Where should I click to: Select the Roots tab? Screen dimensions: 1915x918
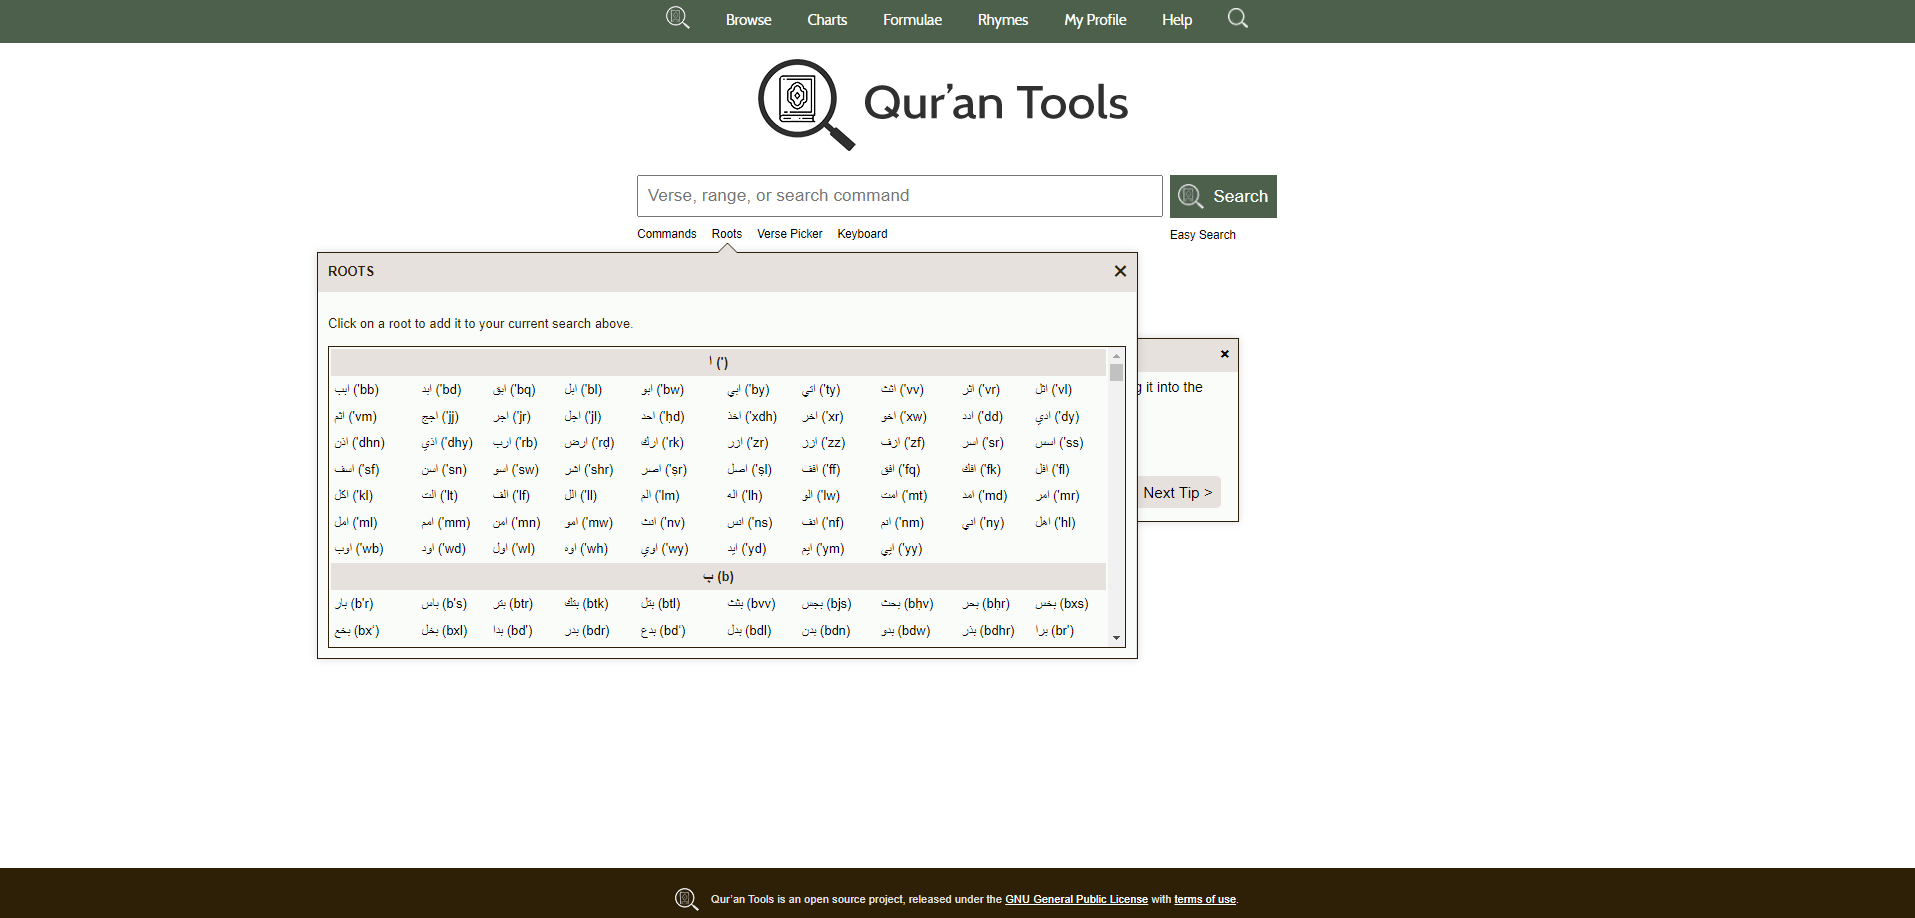tap(727, 234)
